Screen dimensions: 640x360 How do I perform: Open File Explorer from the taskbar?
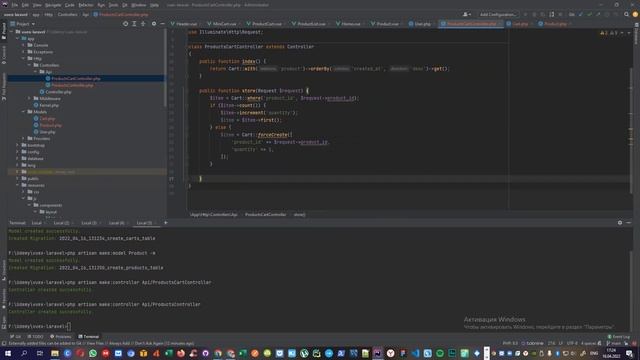(55, 353)
